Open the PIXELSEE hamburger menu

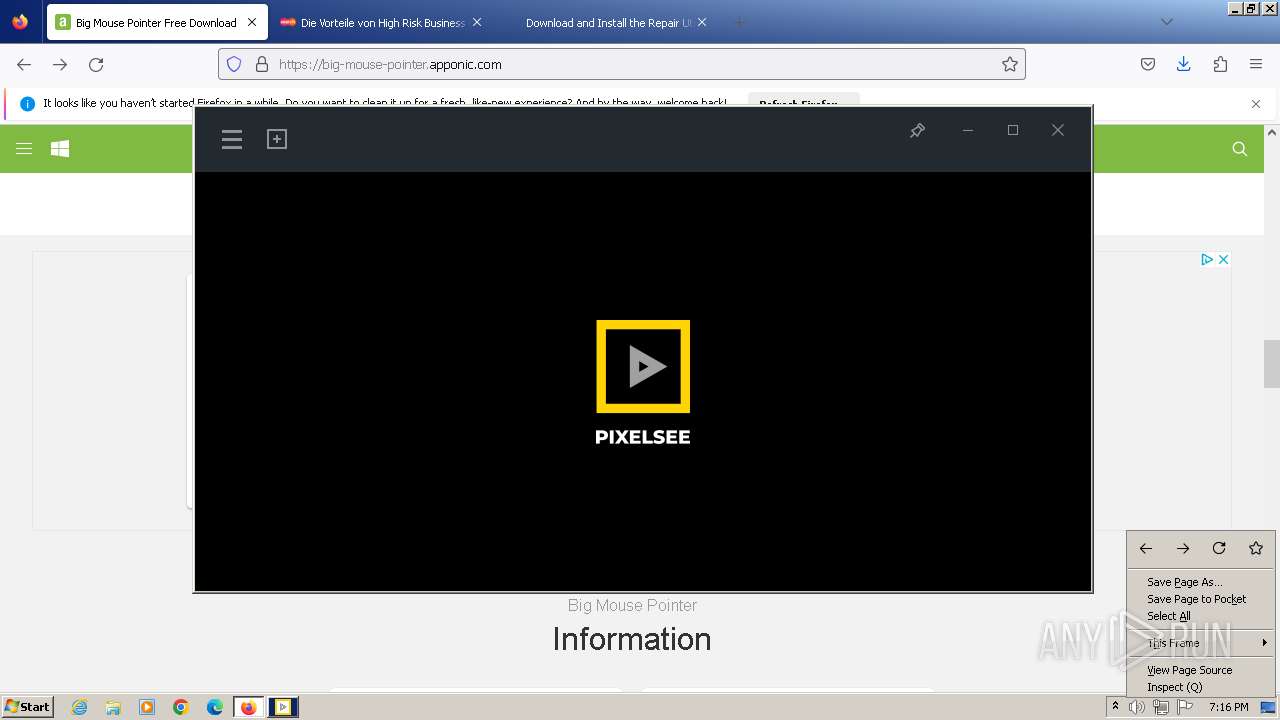click(x=232, y=139)
